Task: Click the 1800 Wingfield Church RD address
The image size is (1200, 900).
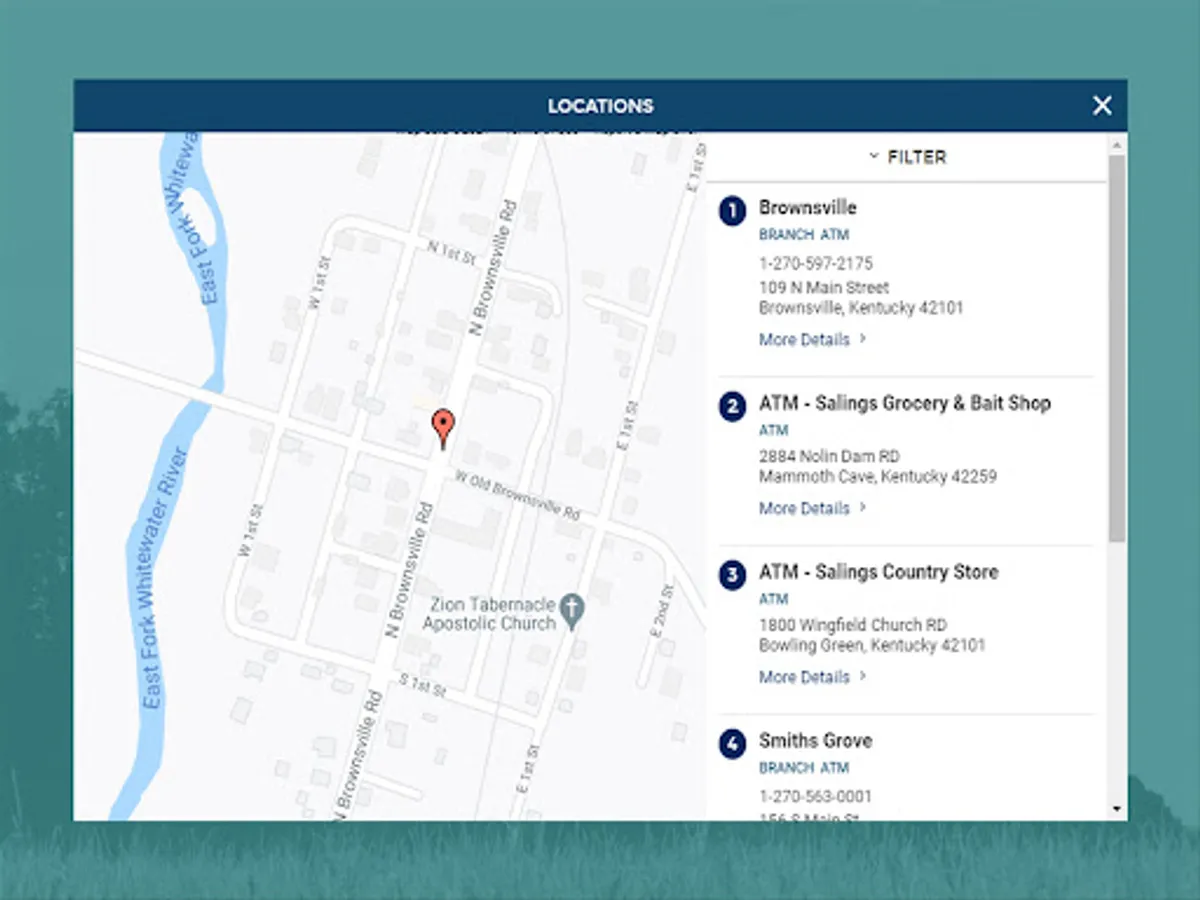Action: click(x=853, y=625)
